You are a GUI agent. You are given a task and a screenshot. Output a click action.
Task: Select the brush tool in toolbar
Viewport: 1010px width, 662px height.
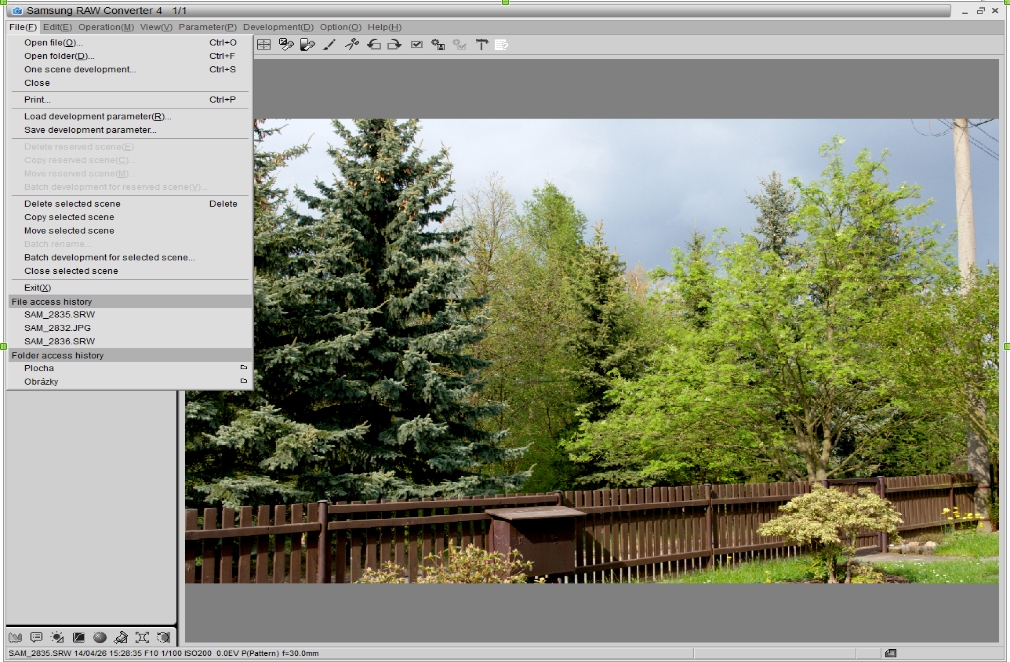pos(329,45)
